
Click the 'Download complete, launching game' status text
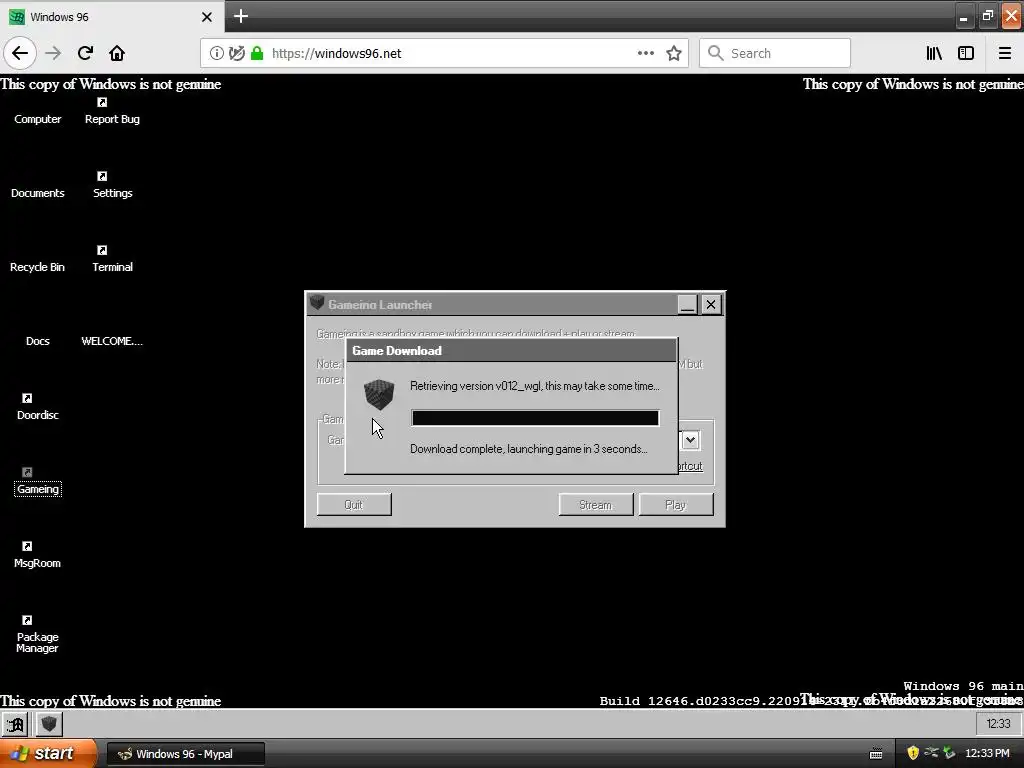[528, 449]
